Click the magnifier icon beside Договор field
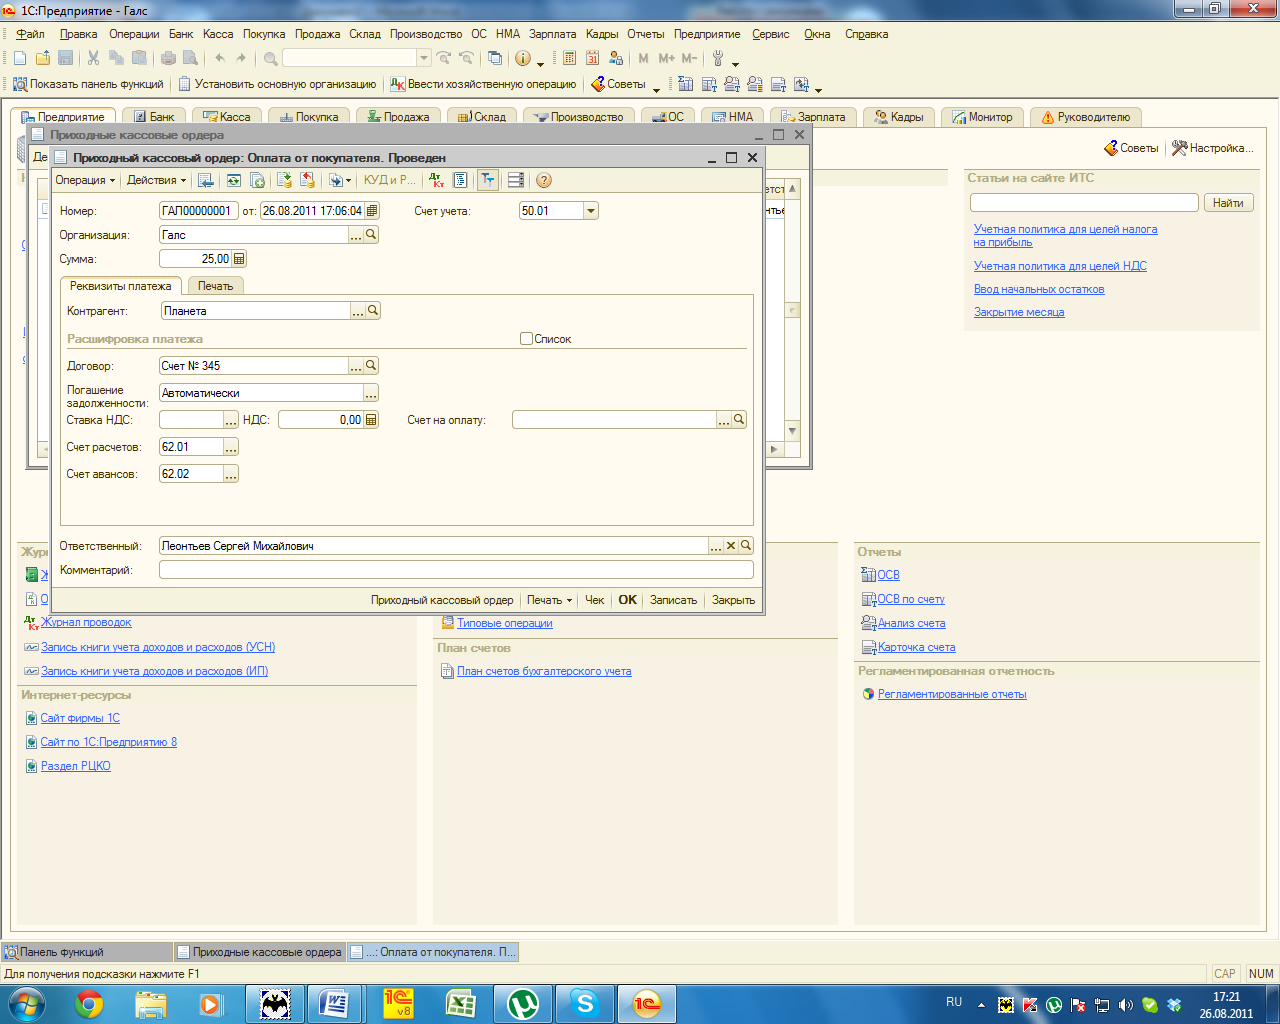This screenshot has width=1280, height=1024. 371,366
